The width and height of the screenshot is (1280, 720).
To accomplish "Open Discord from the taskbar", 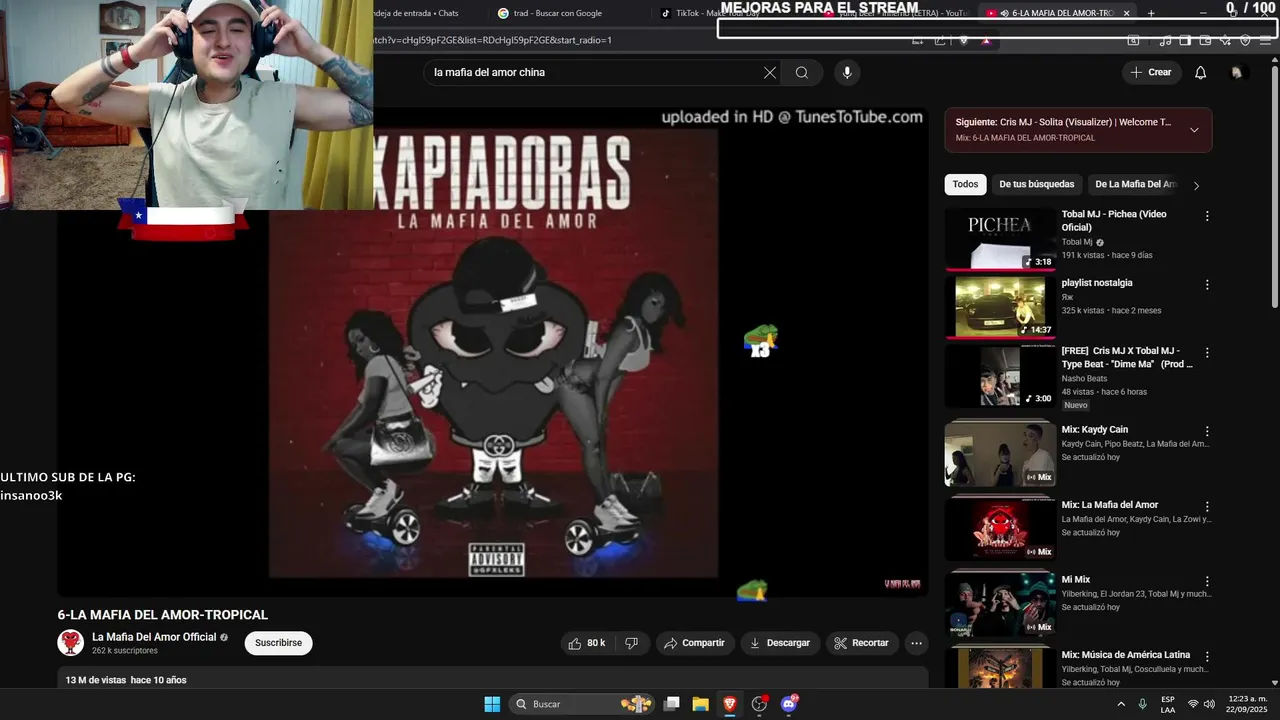I will [789, 704].
